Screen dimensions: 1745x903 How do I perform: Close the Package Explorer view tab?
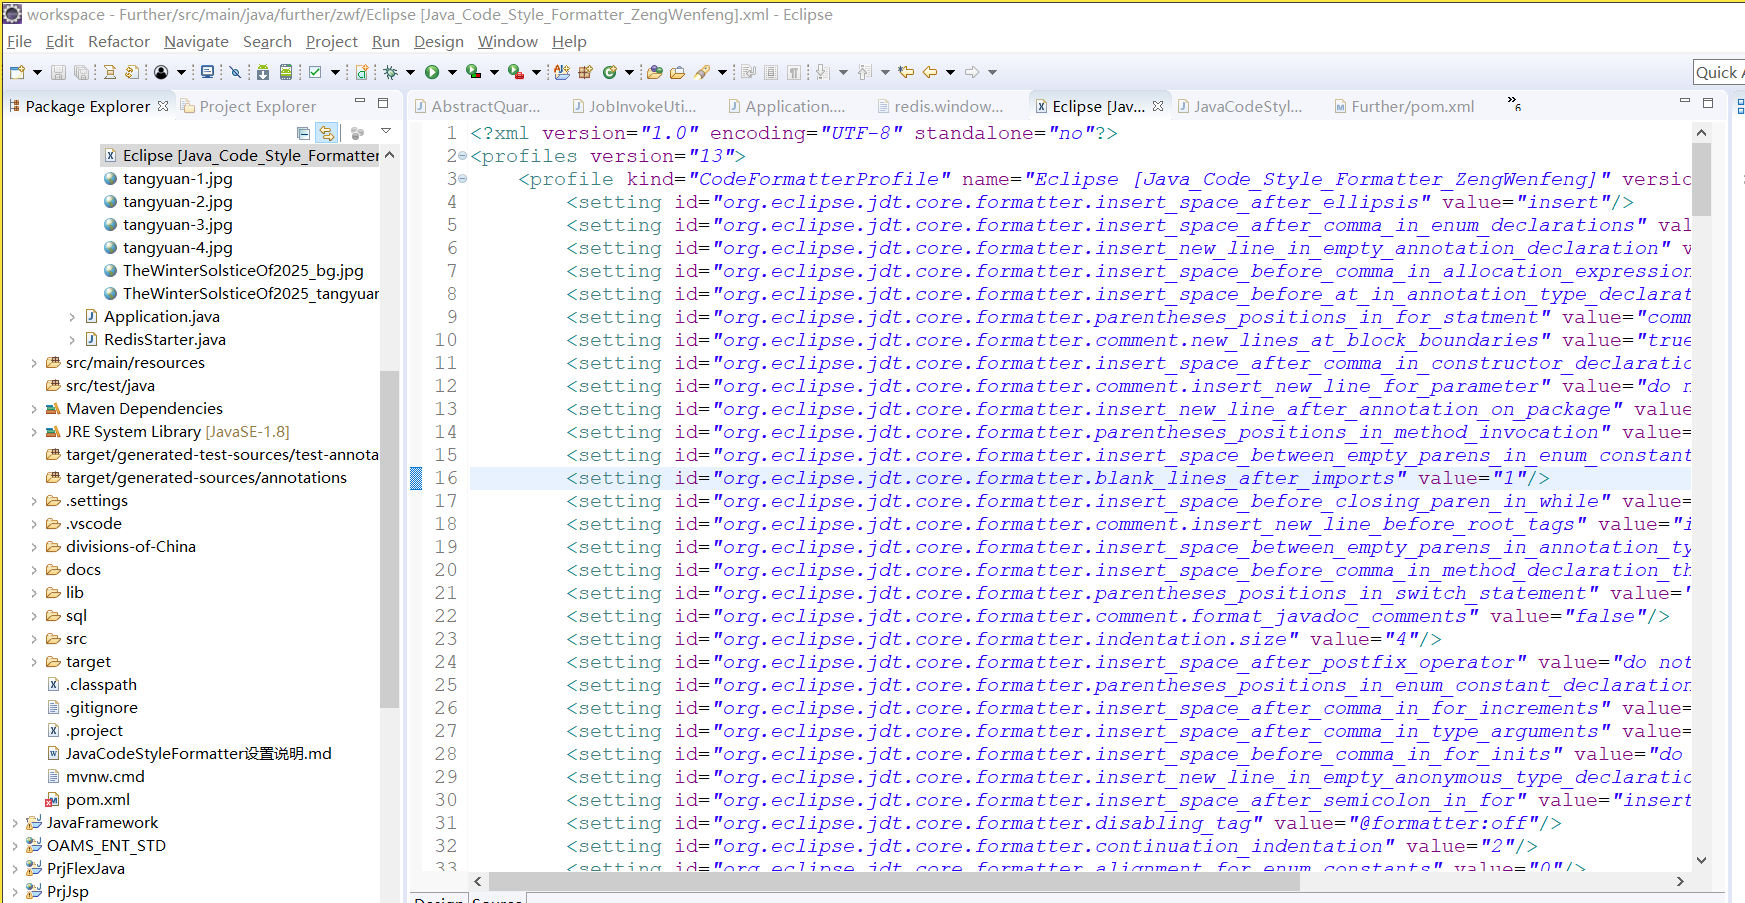(163, 105)
